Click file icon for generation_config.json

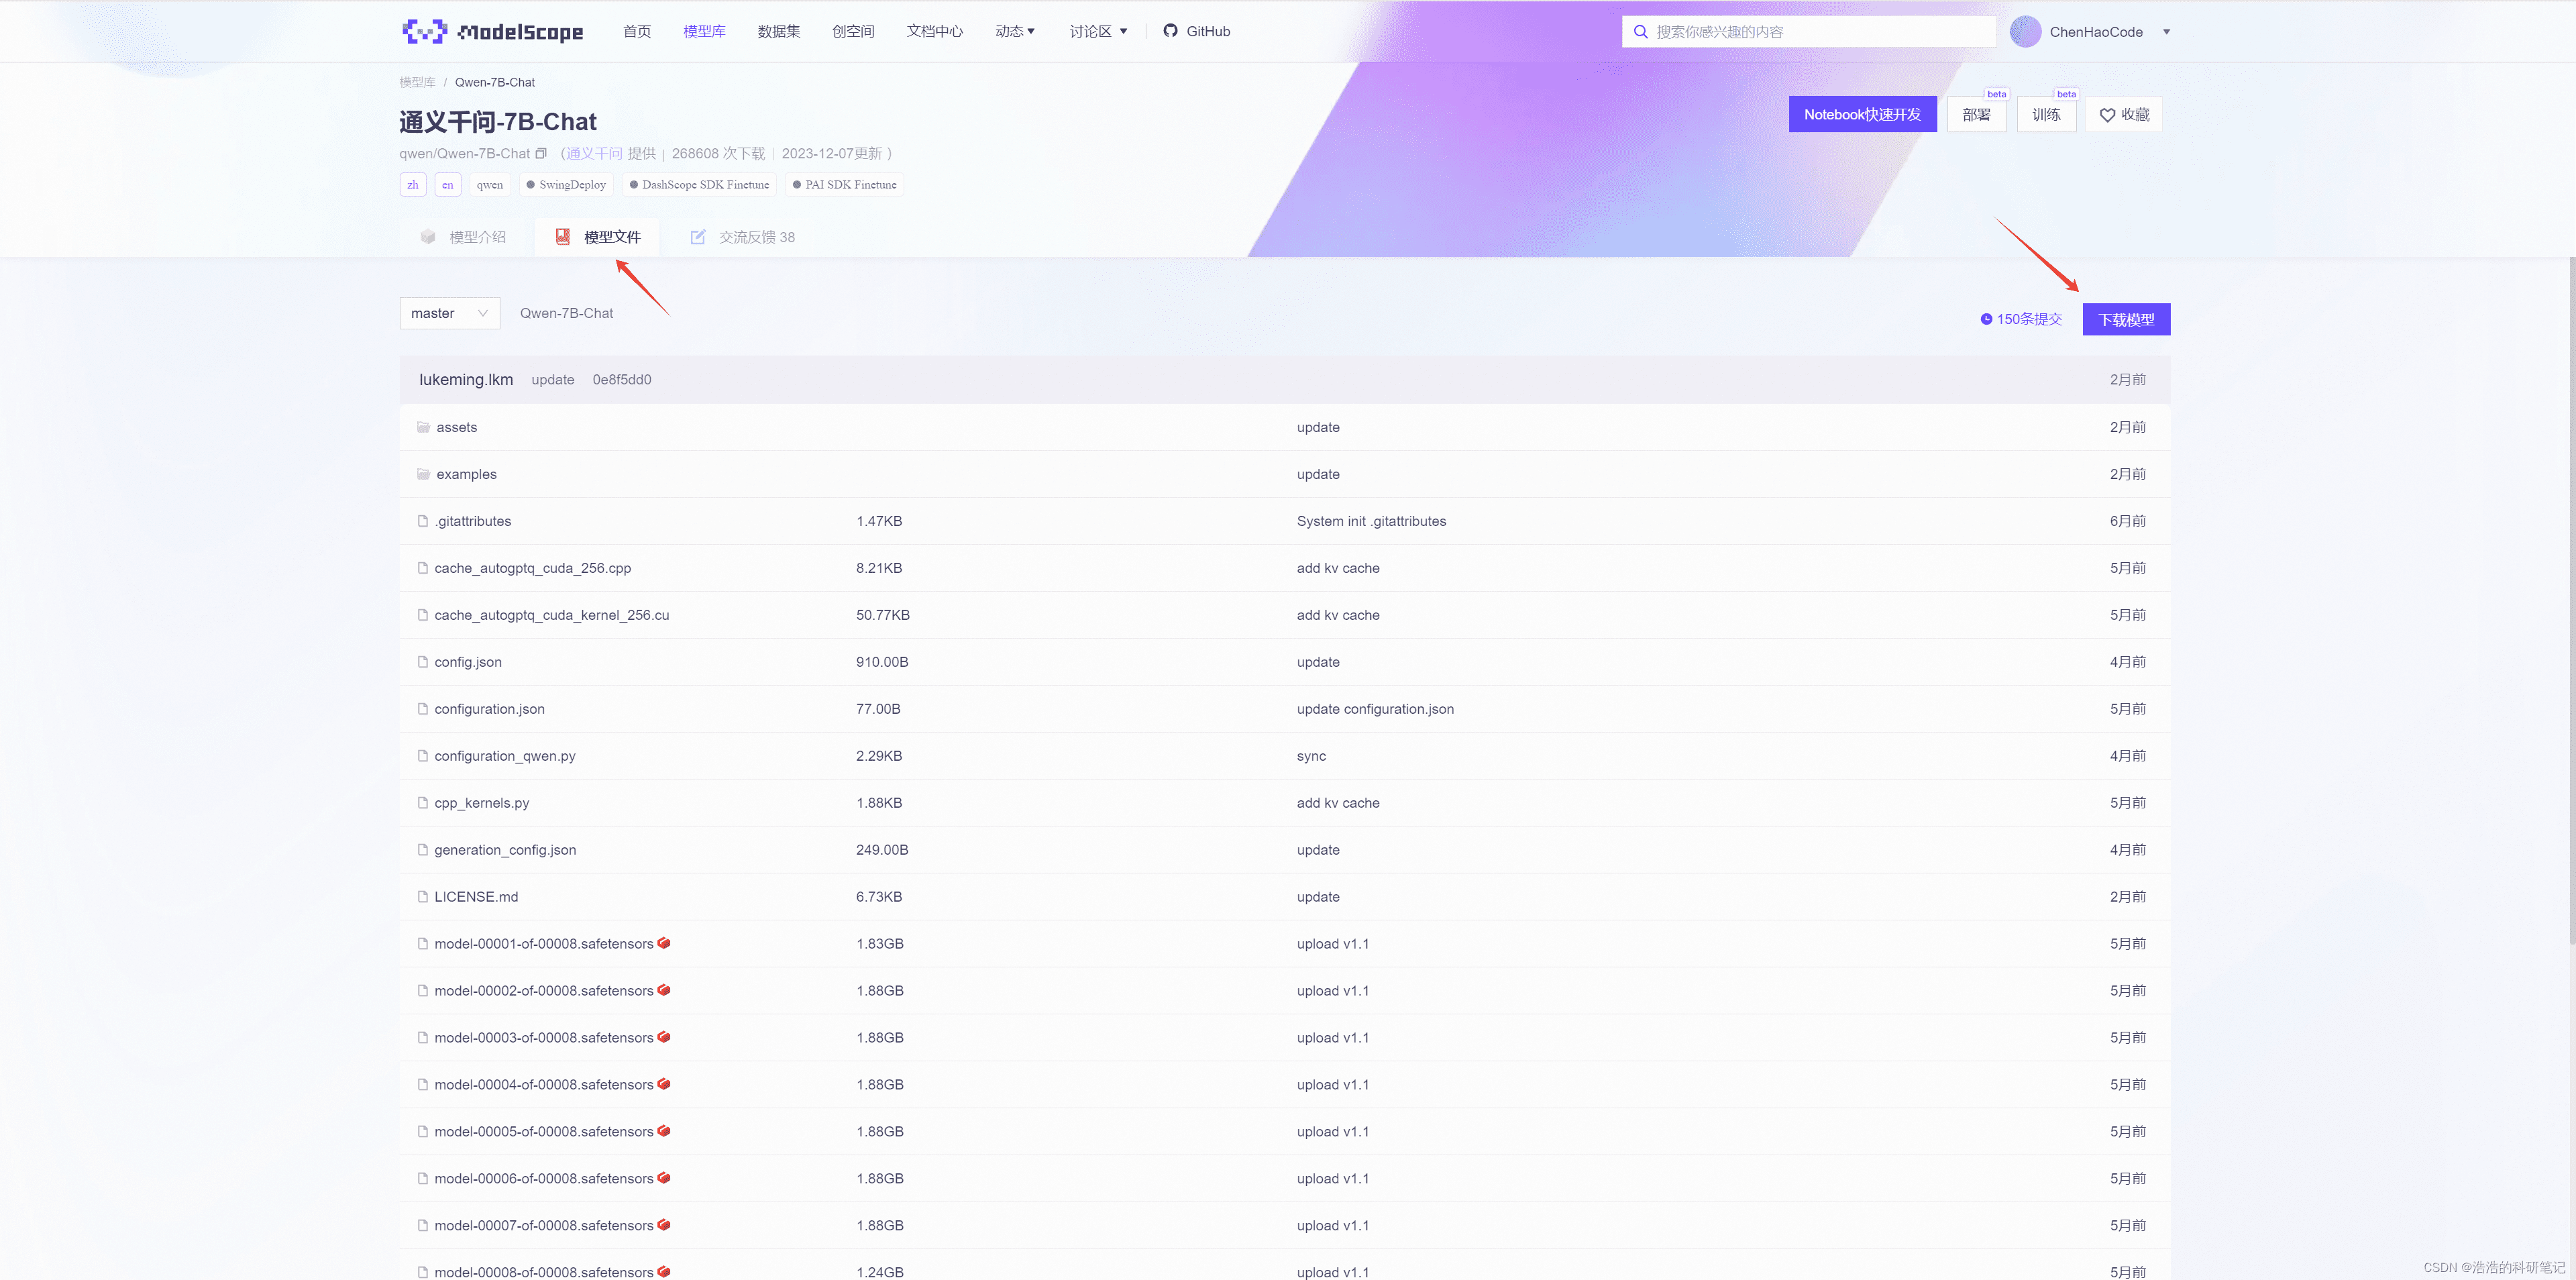coord(423,850)
